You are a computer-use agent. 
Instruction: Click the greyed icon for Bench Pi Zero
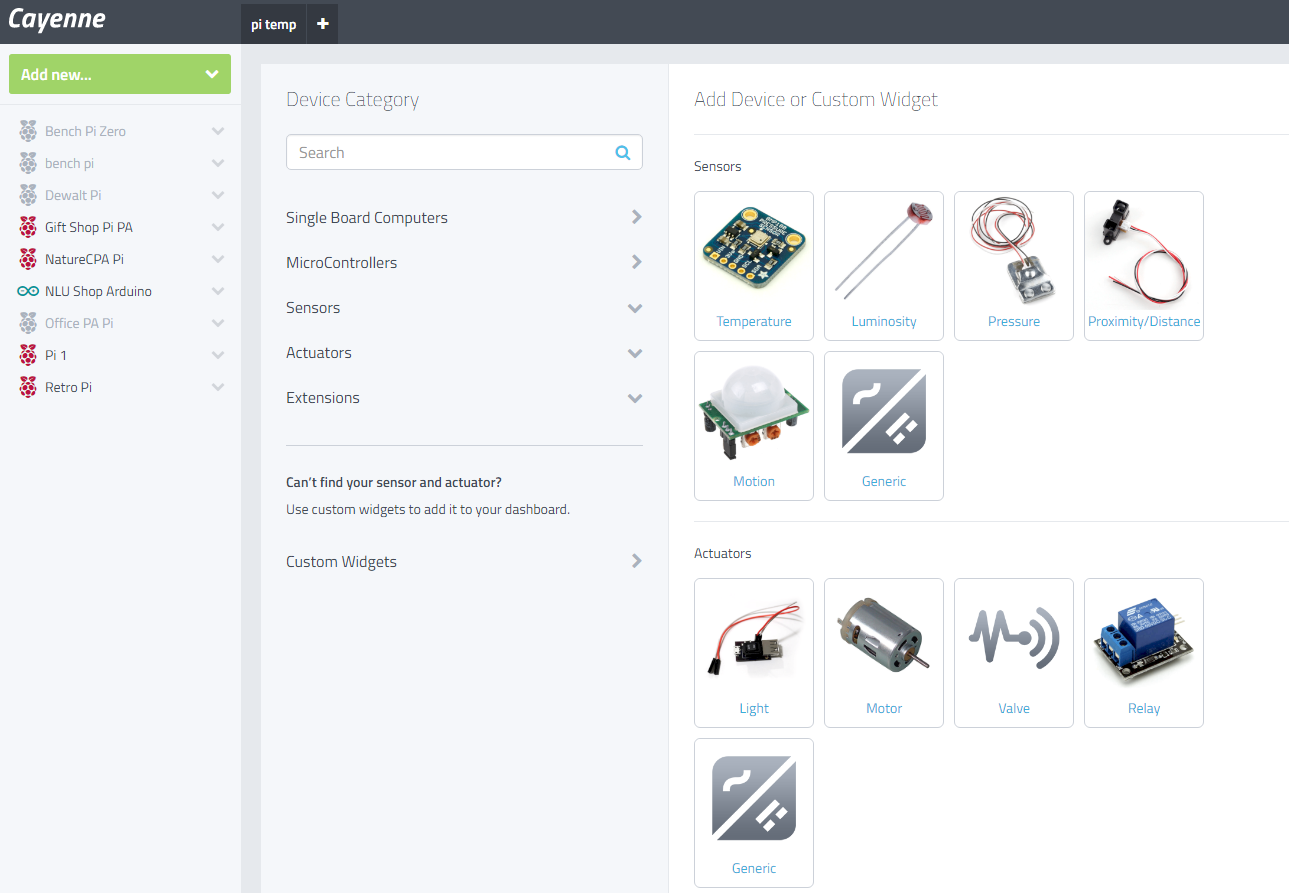tap(28, 131)
